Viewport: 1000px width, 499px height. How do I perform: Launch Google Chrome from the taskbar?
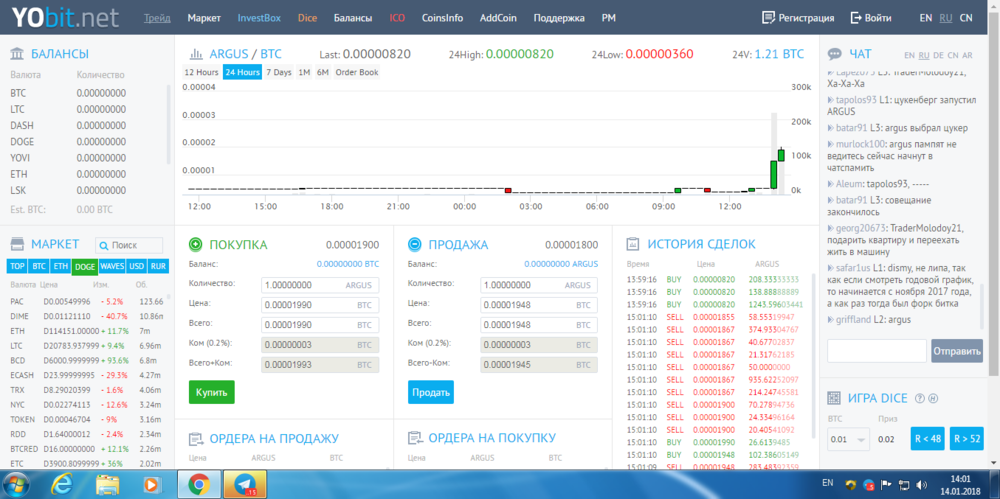tap(198, 484)
